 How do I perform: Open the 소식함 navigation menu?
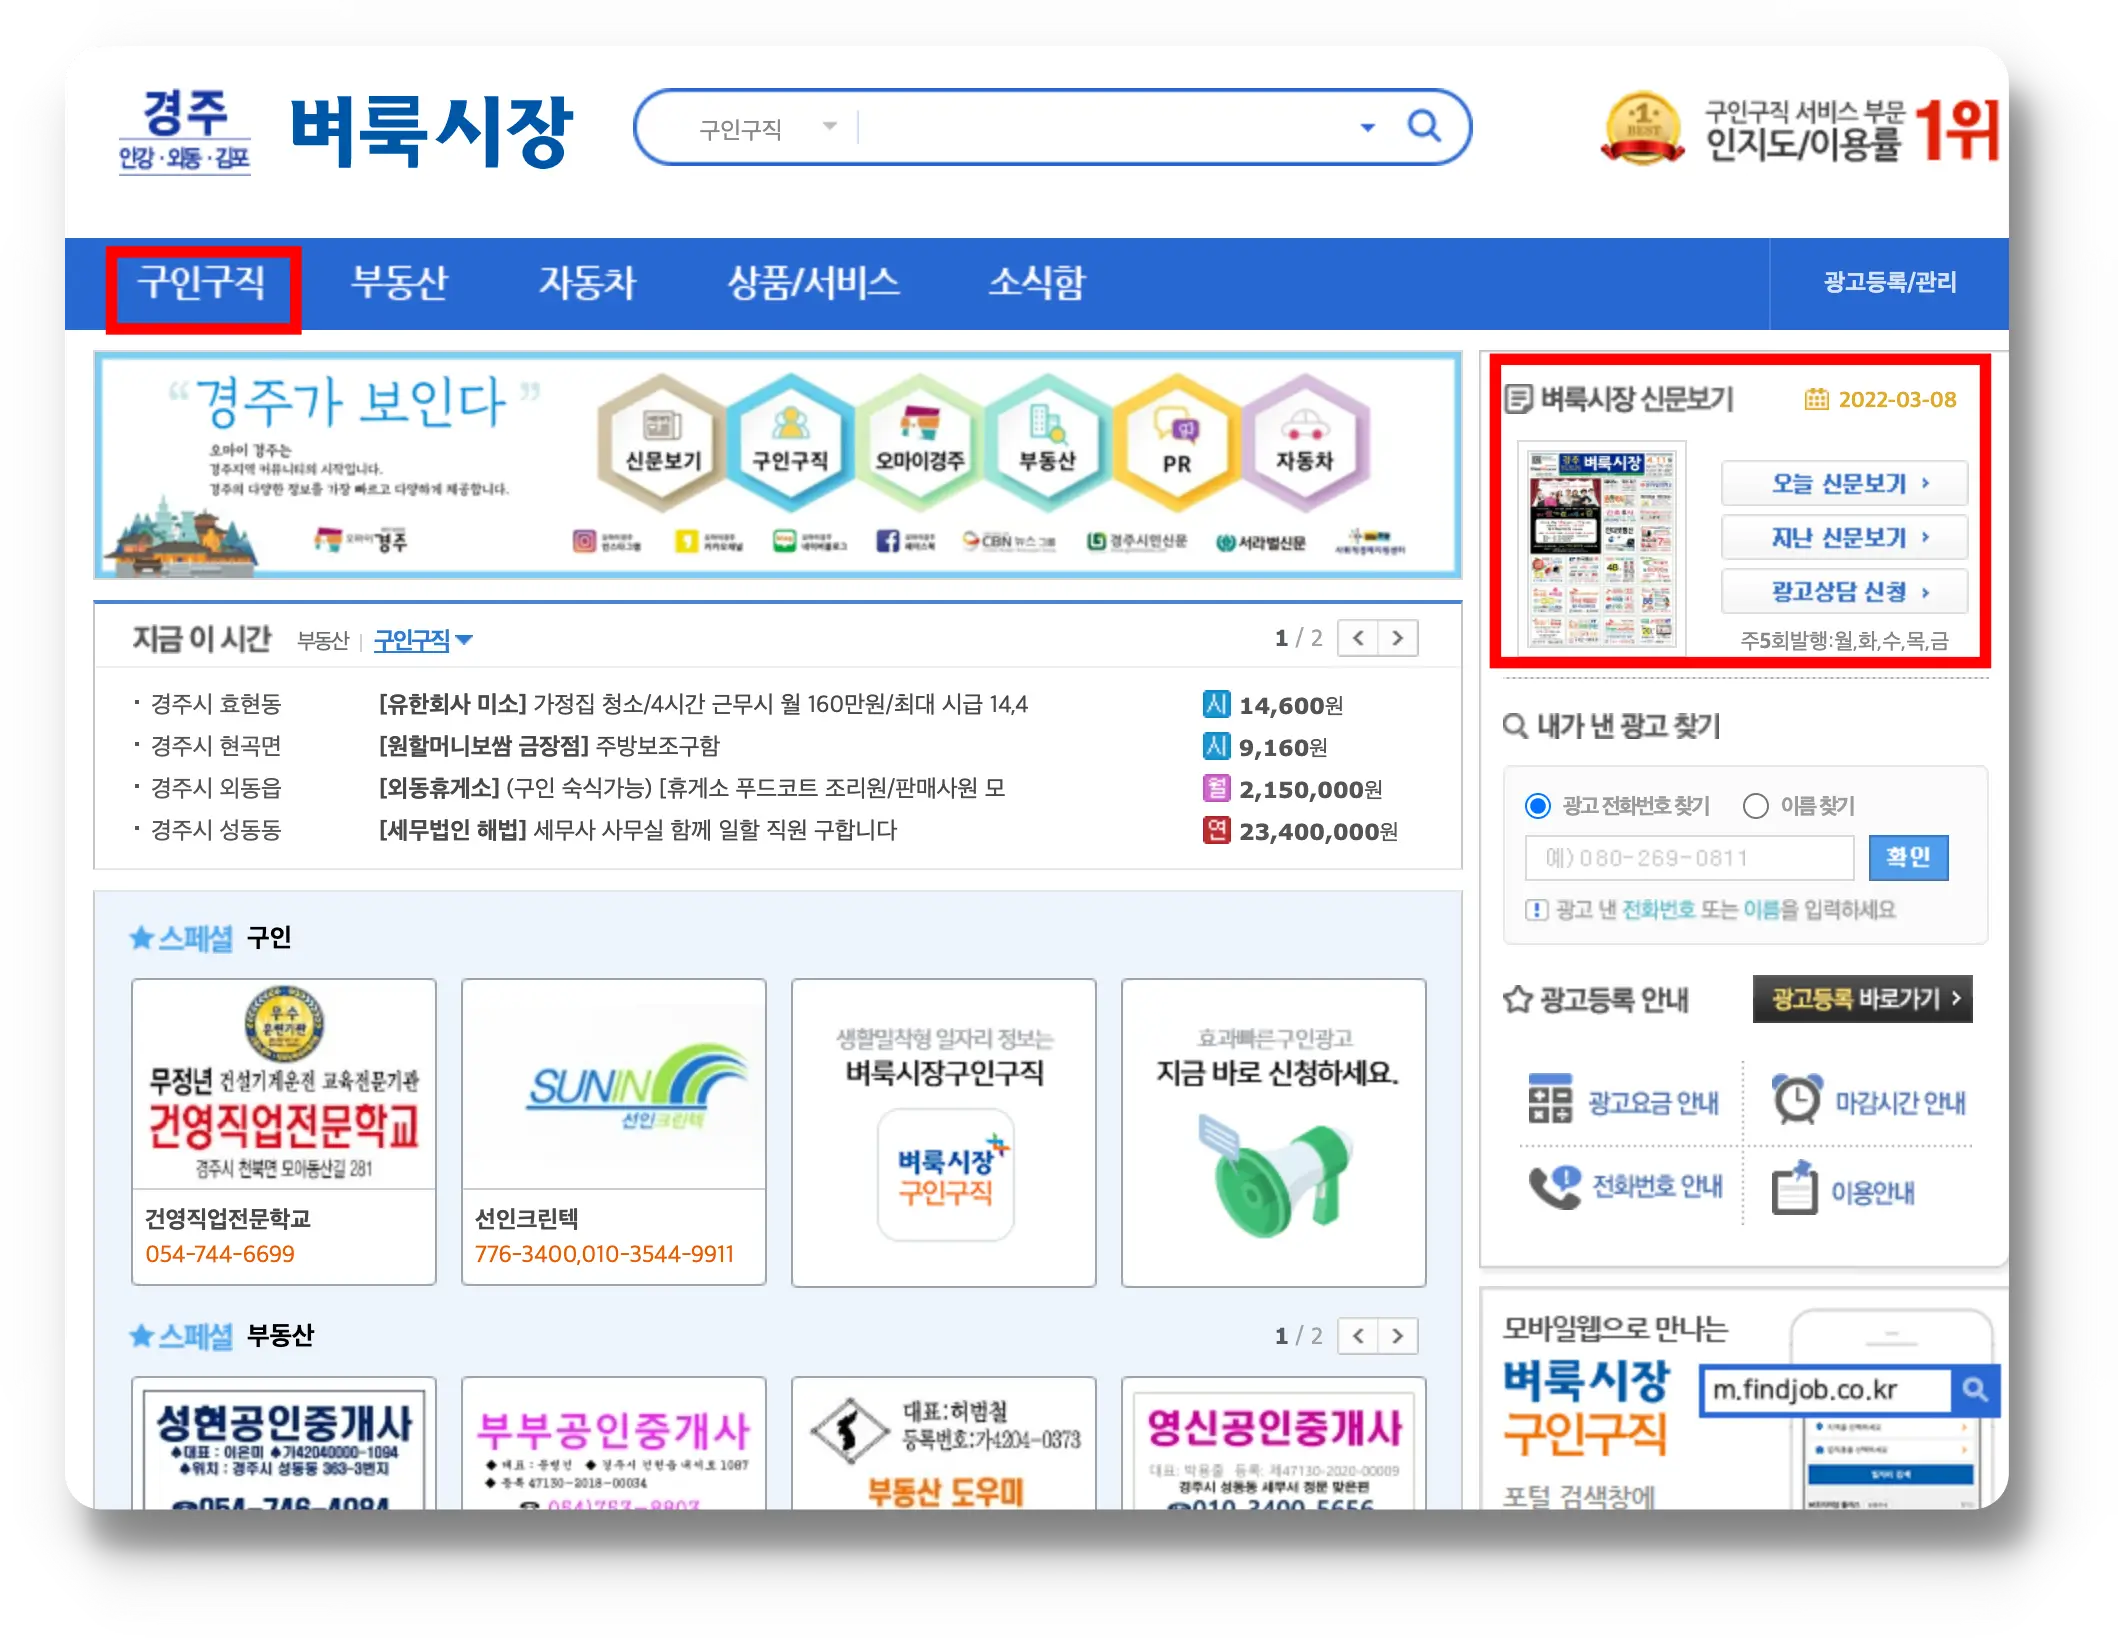pyautogui.click(x=1036, y=283)
